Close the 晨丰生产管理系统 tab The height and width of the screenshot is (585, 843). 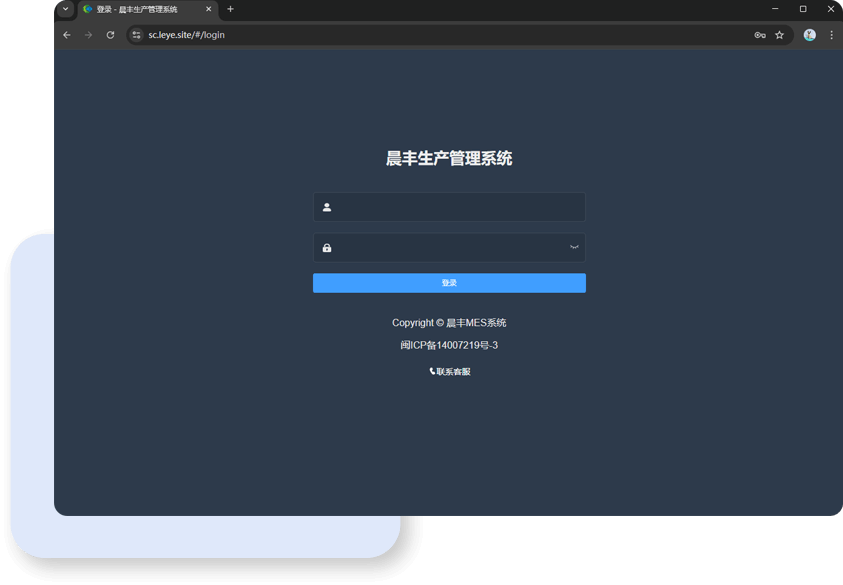coord(209,9)
